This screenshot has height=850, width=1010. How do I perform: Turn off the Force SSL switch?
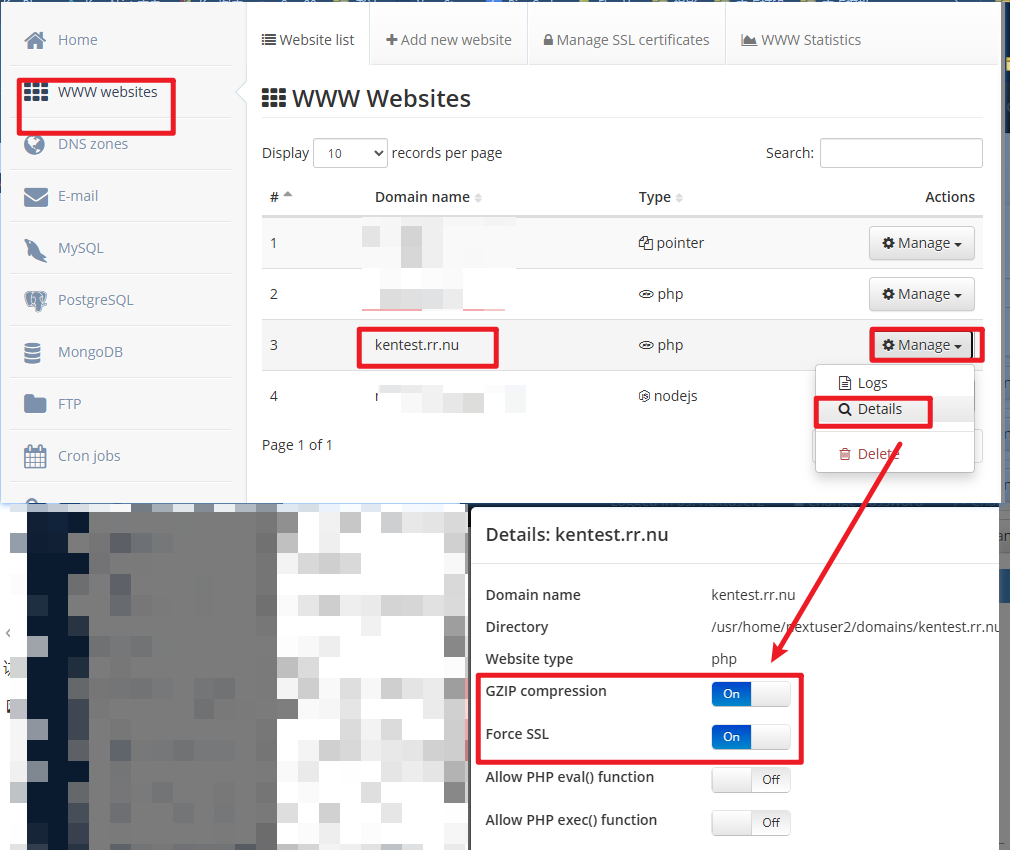click(x=750, y=736)
